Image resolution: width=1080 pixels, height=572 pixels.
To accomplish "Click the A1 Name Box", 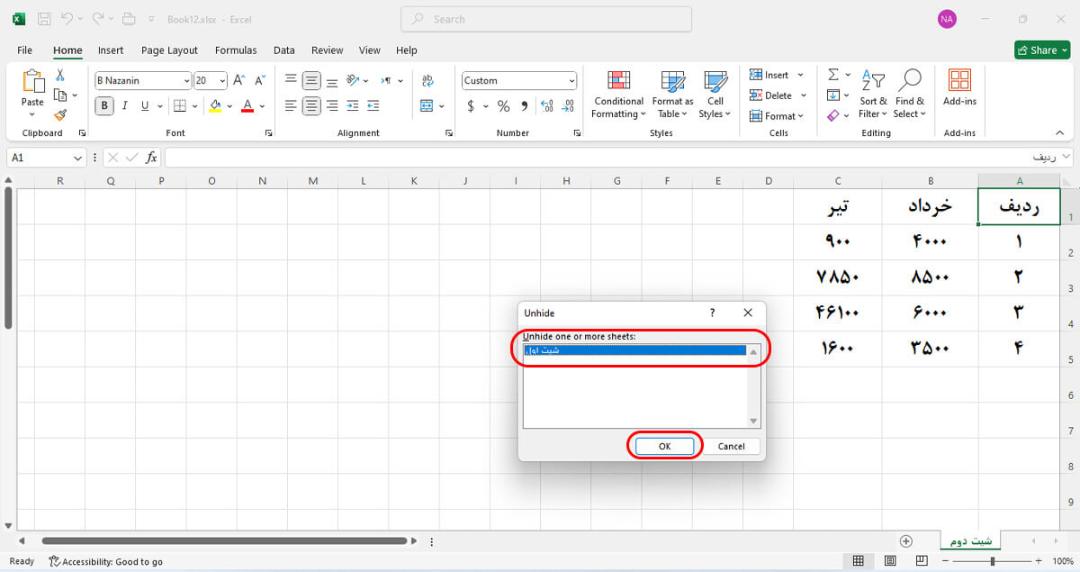I will (x=45, y=158).
